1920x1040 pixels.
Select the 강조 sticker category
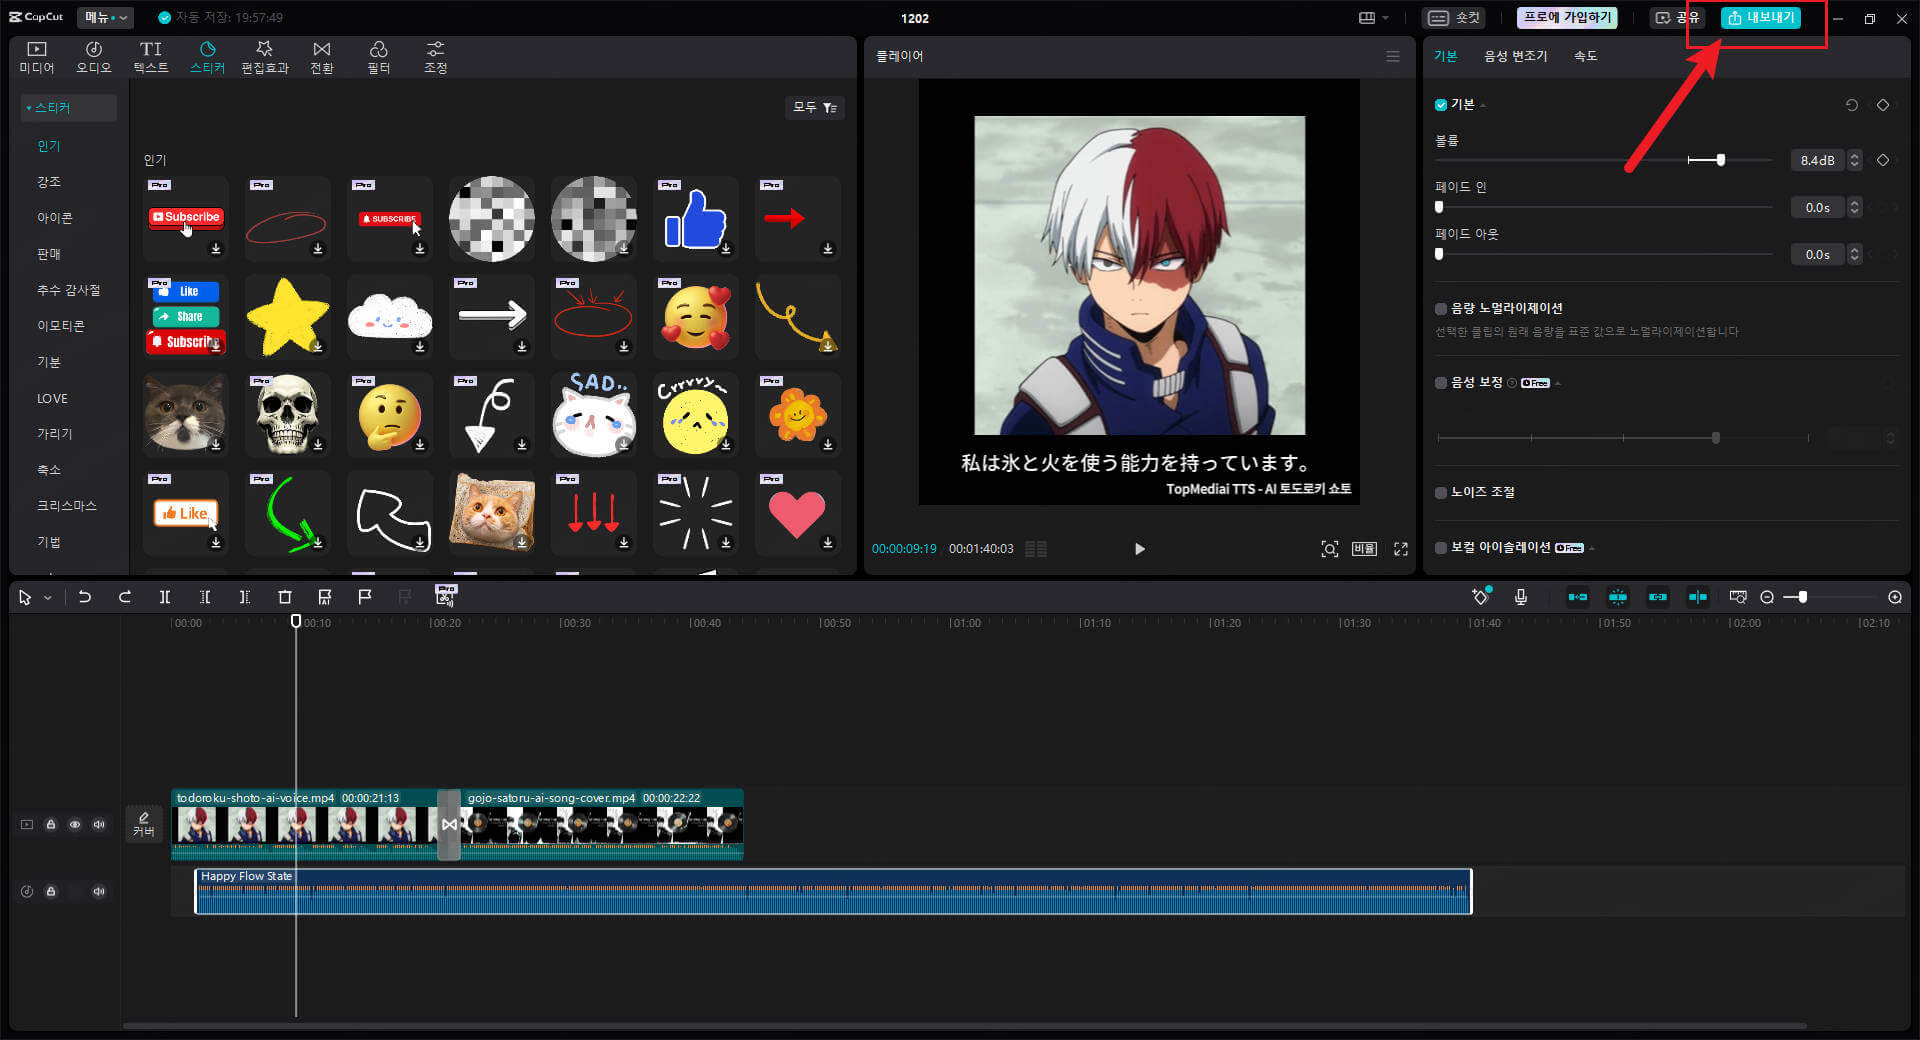[49, 182]
